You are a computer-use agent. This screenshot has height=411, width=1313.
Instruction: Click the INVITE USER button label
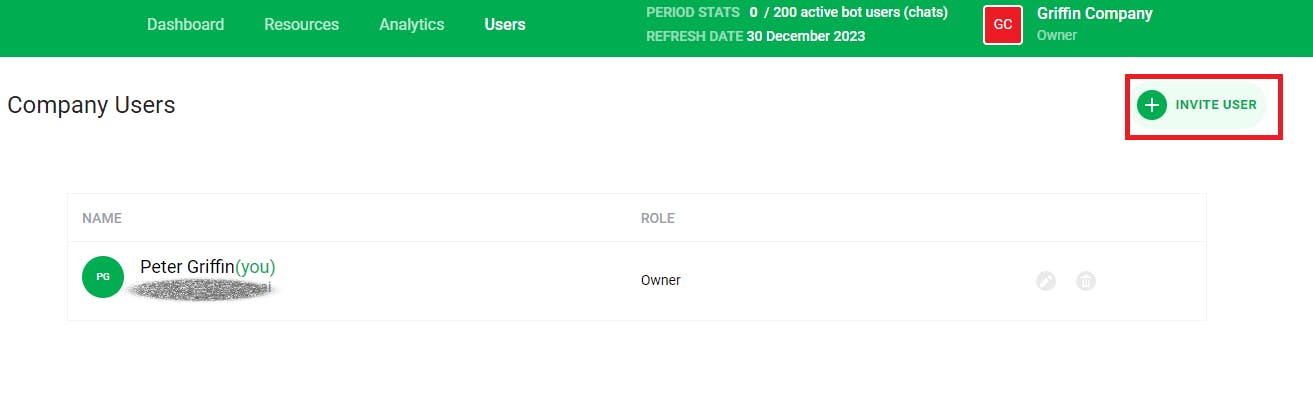[x=1216, y=105]
